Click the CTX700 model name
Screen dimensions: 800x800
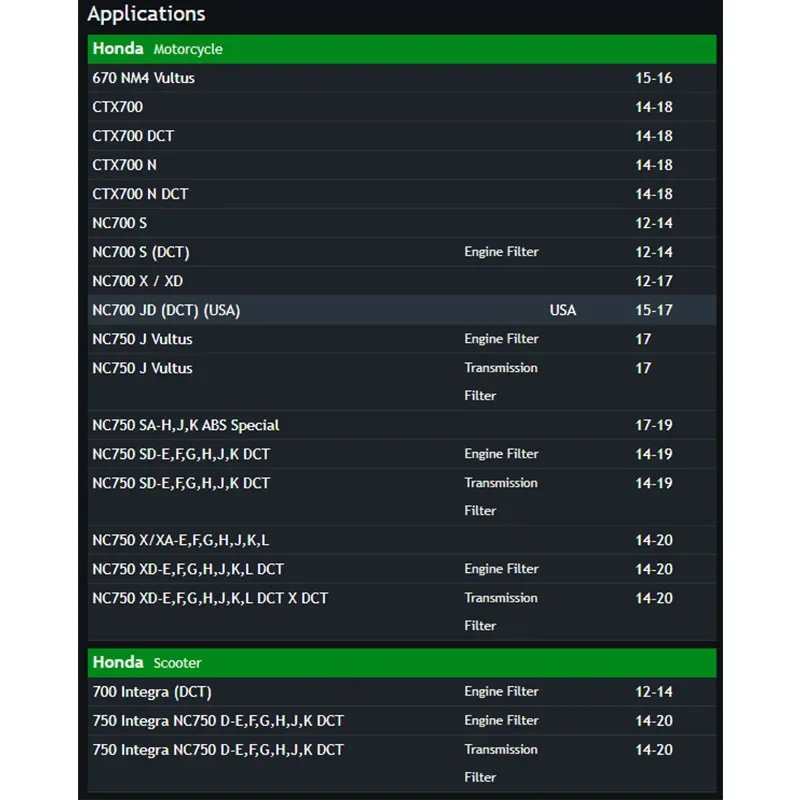point(117,107)
